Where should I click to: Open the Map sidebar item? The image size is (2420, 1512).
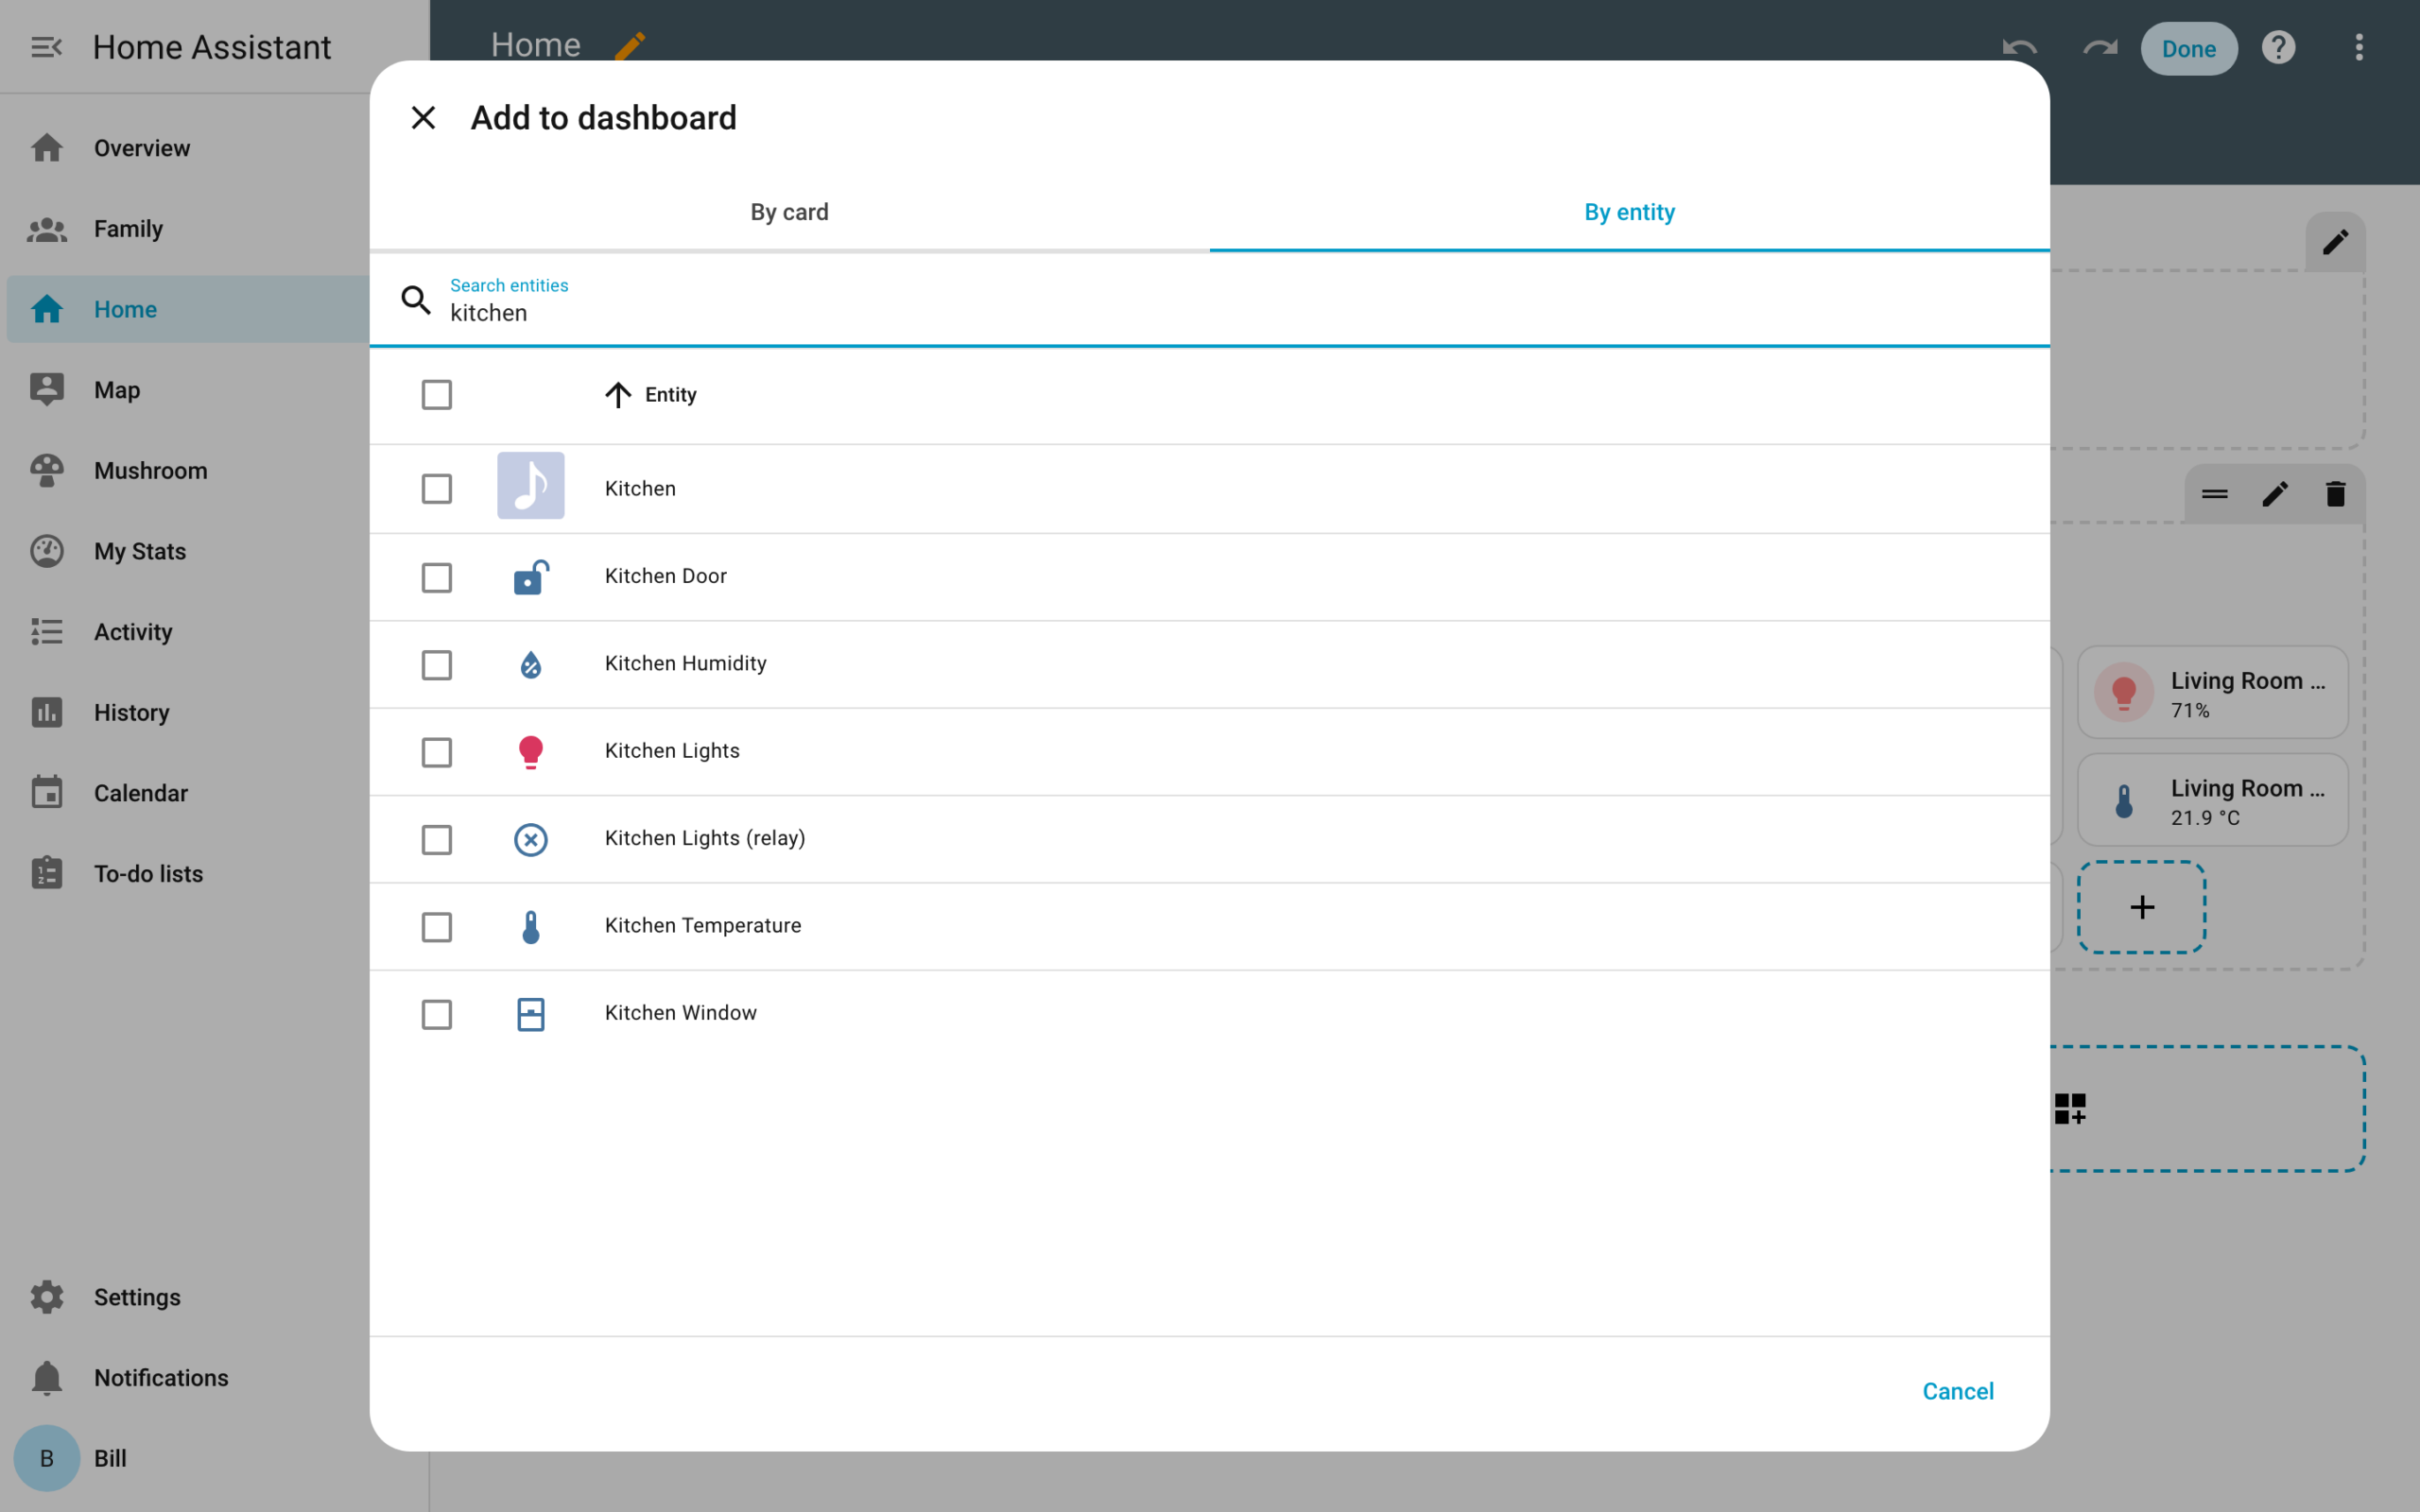pos(188,390)
